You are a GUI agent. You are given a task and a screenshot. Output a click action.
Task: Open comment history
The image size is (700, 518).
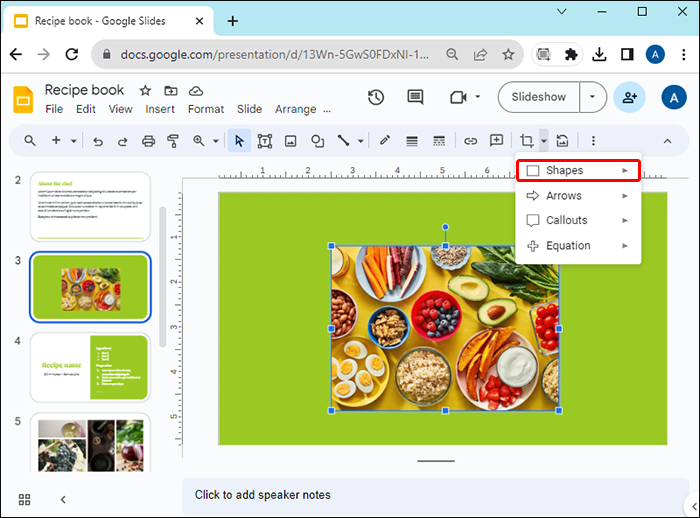coord(415,97)
